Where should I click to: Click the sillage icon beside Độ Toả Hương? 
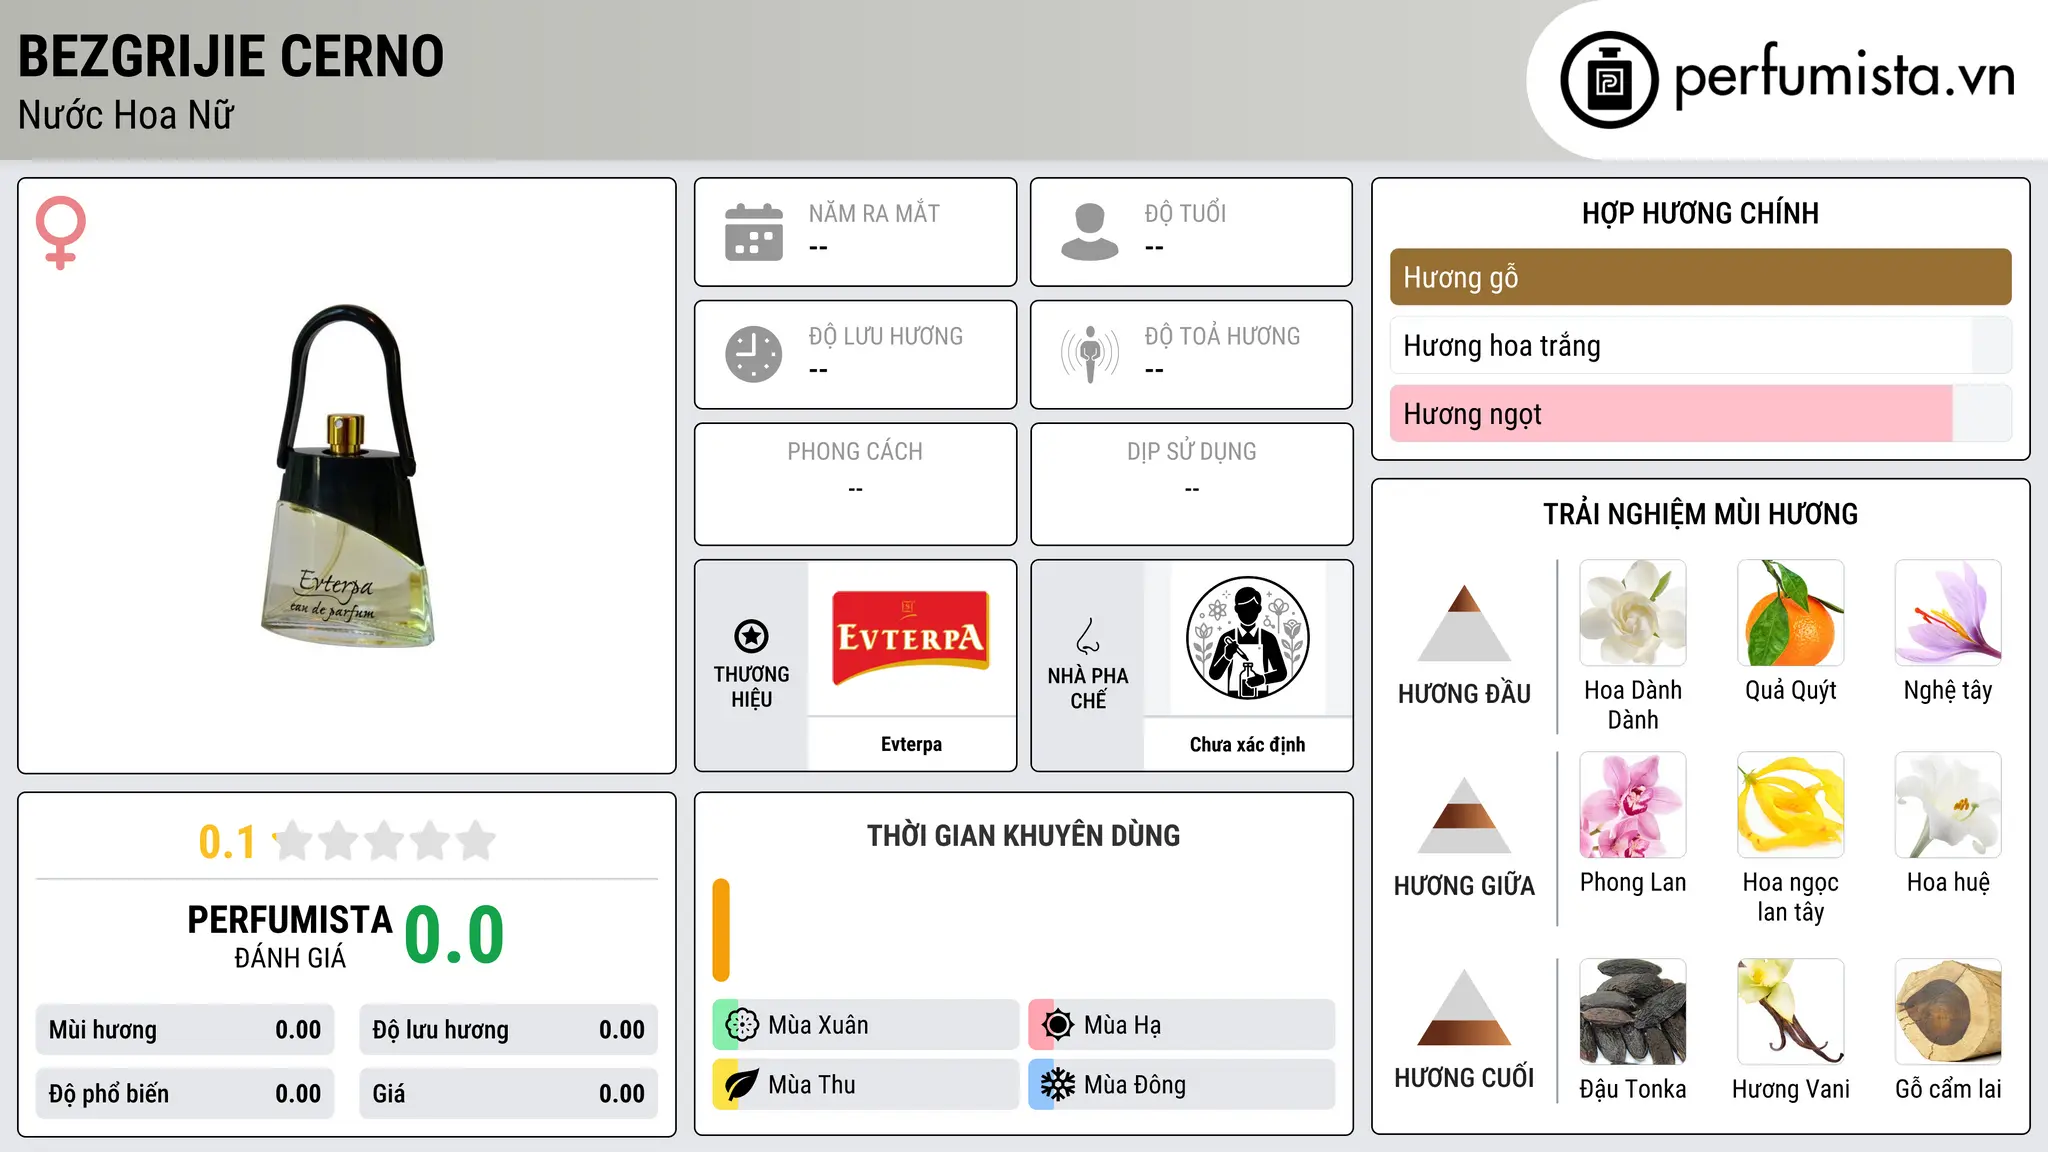pos(1090,354)
